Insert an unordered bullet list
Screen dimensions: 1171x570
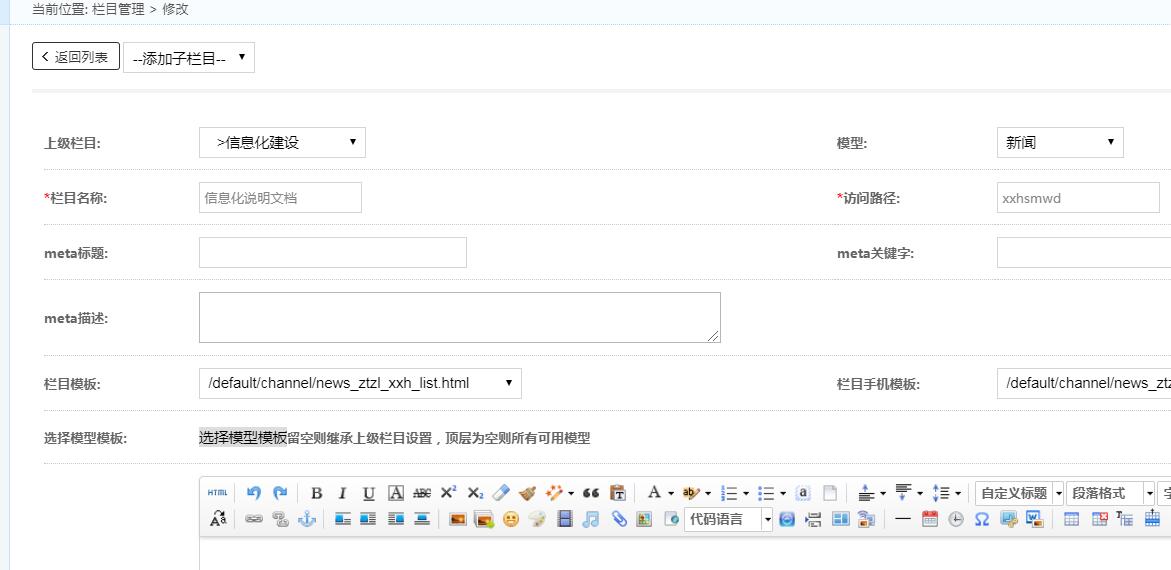pyautogui.click(x=766, y=493)
